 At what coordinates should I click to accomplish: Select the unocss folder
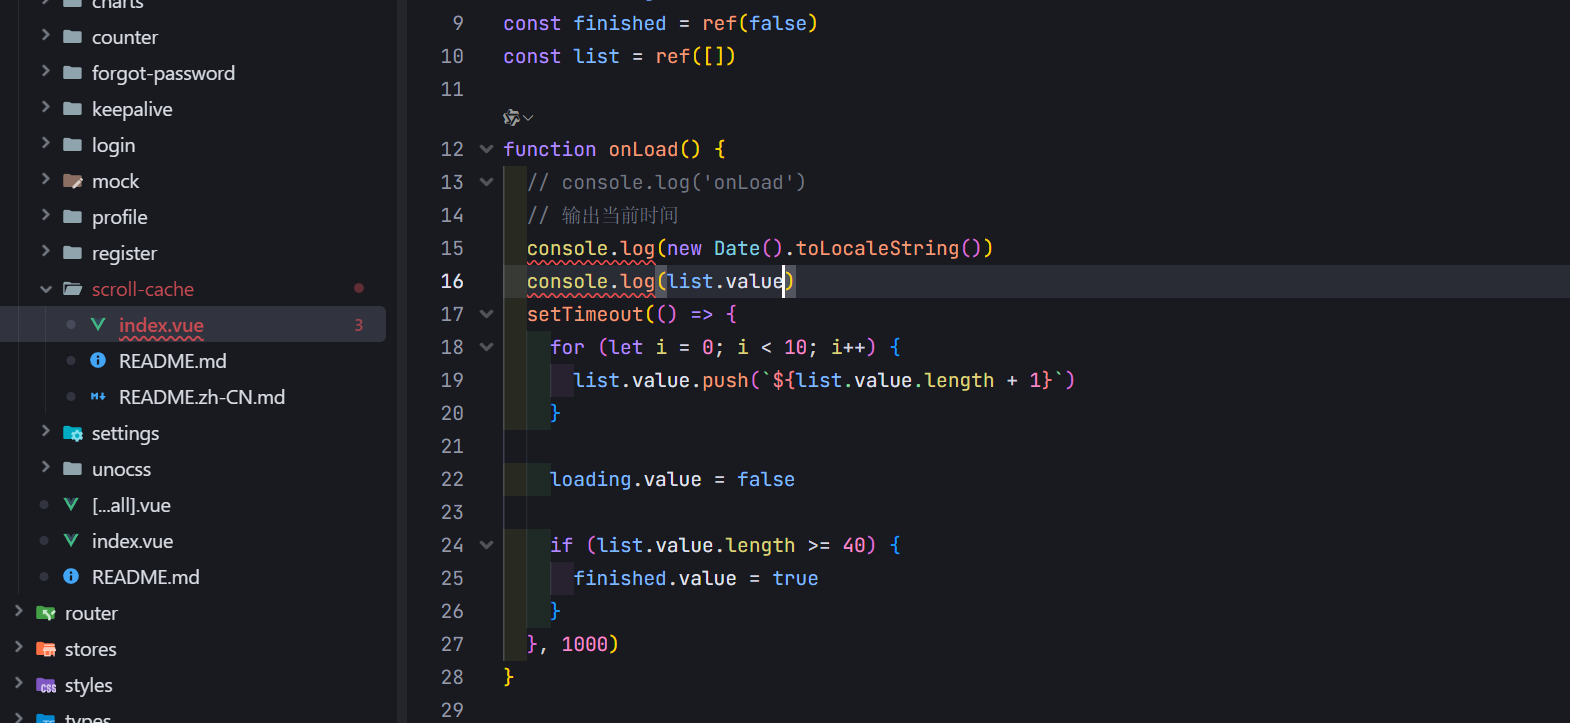(121, 469)
